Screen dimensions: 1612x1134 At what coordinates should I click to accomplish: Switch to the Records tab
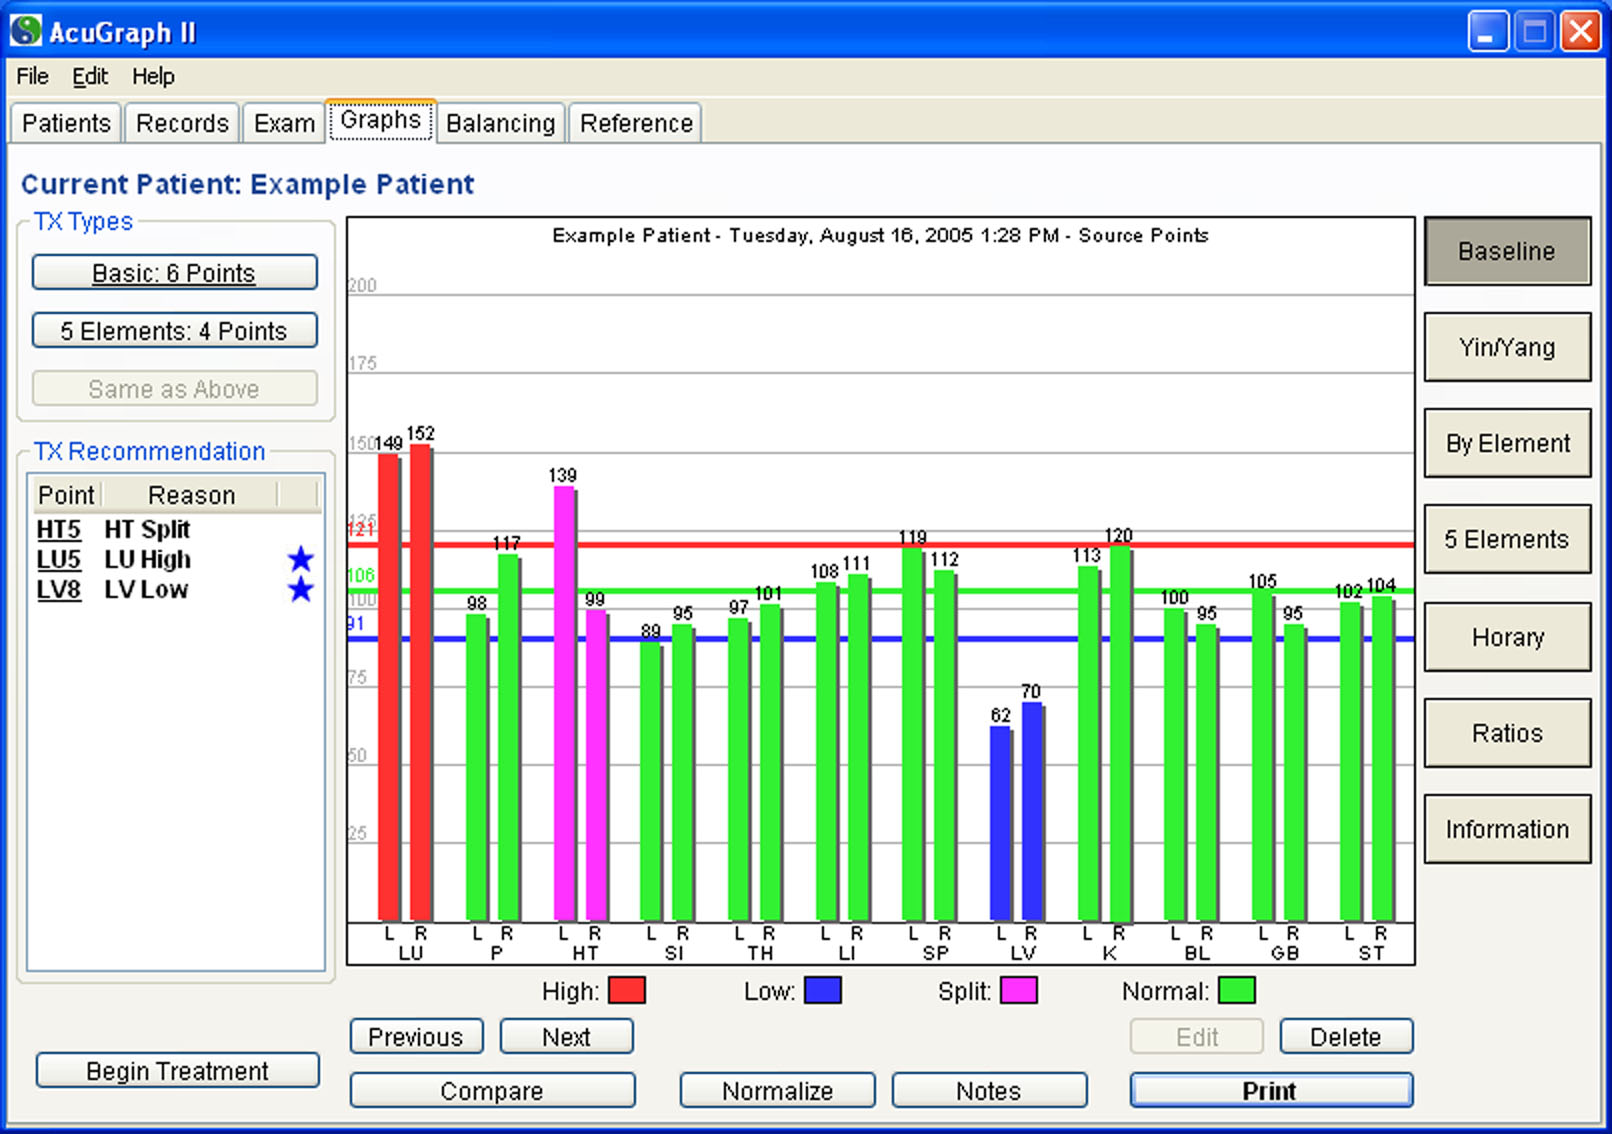pyautogui.click(x=182, y=123)
